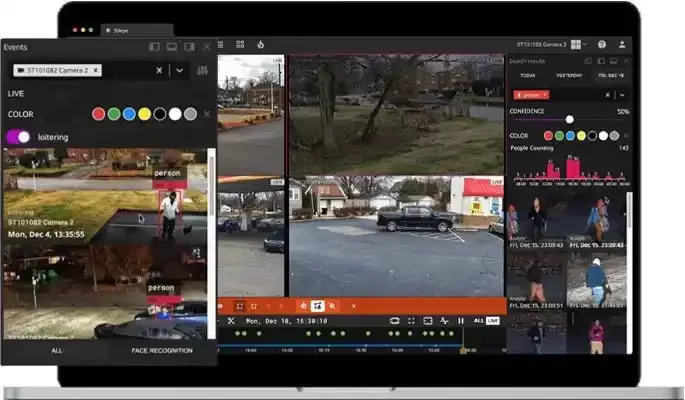Pick red color filter in Events panel
This screenshot has width=685, height=400.
pyautogui.click(x=99, y=114)
